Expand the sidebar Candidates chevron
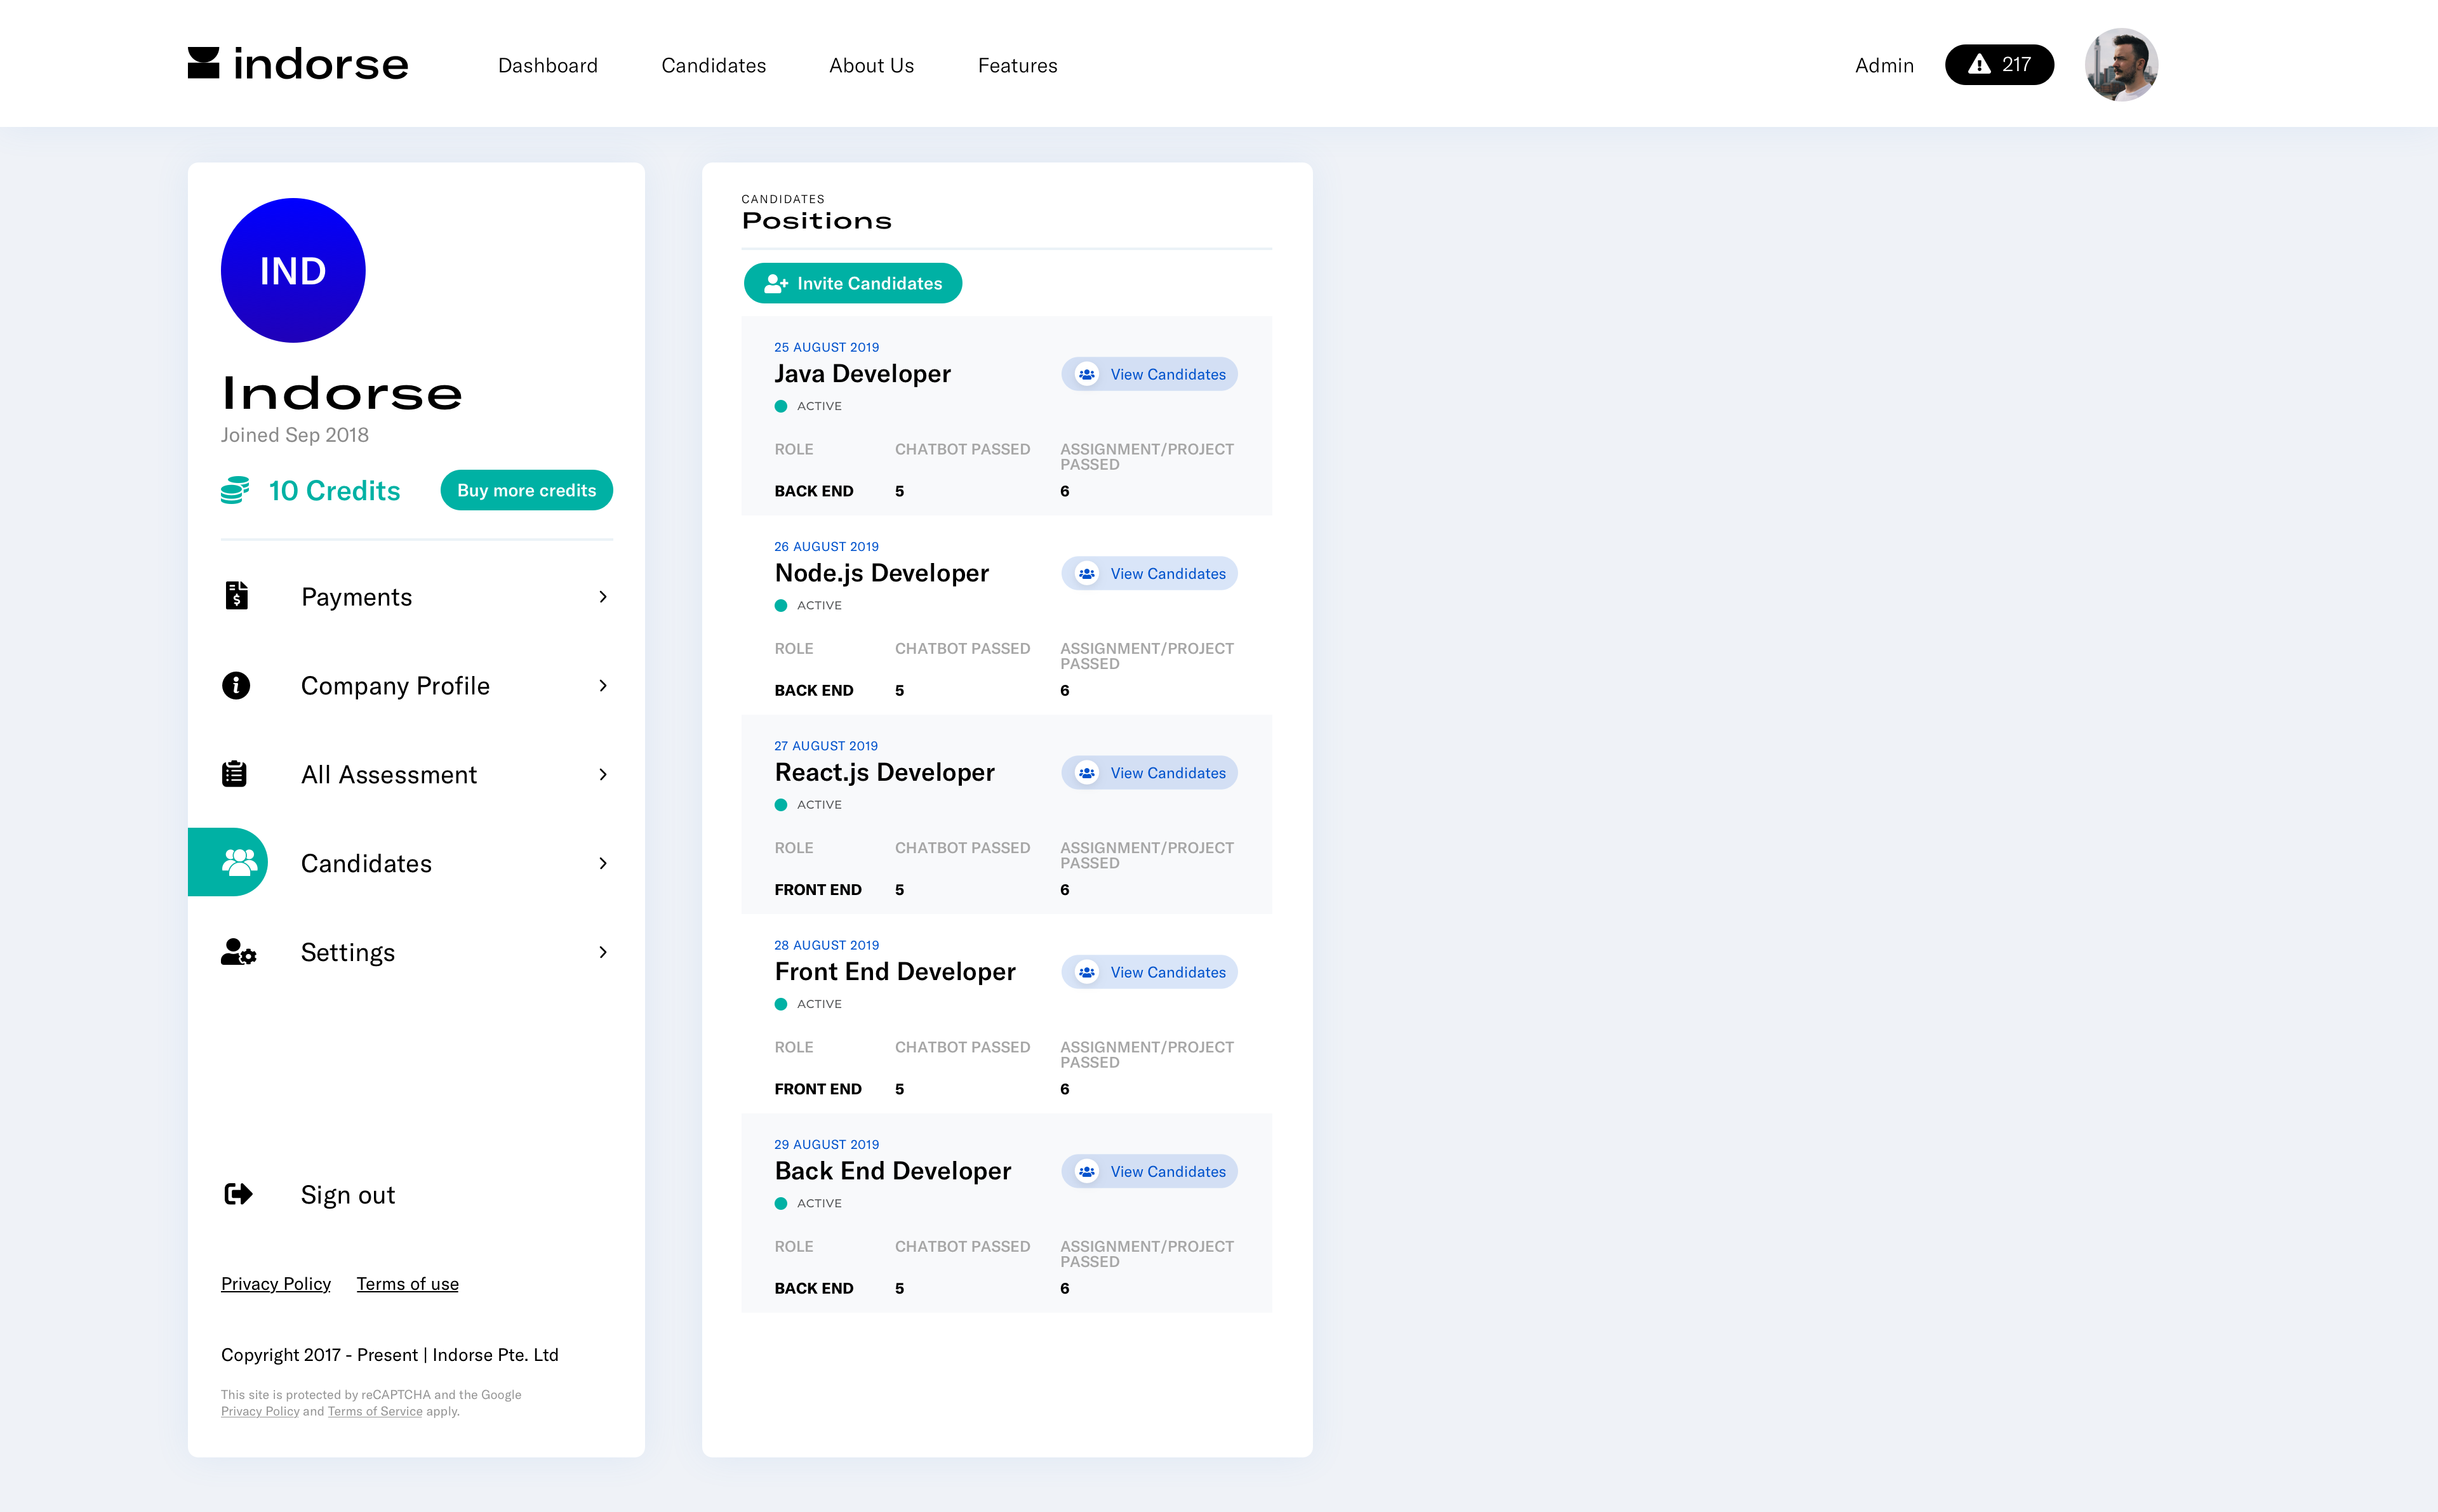Screen dimensions: 2438x1512 [603, 863]
